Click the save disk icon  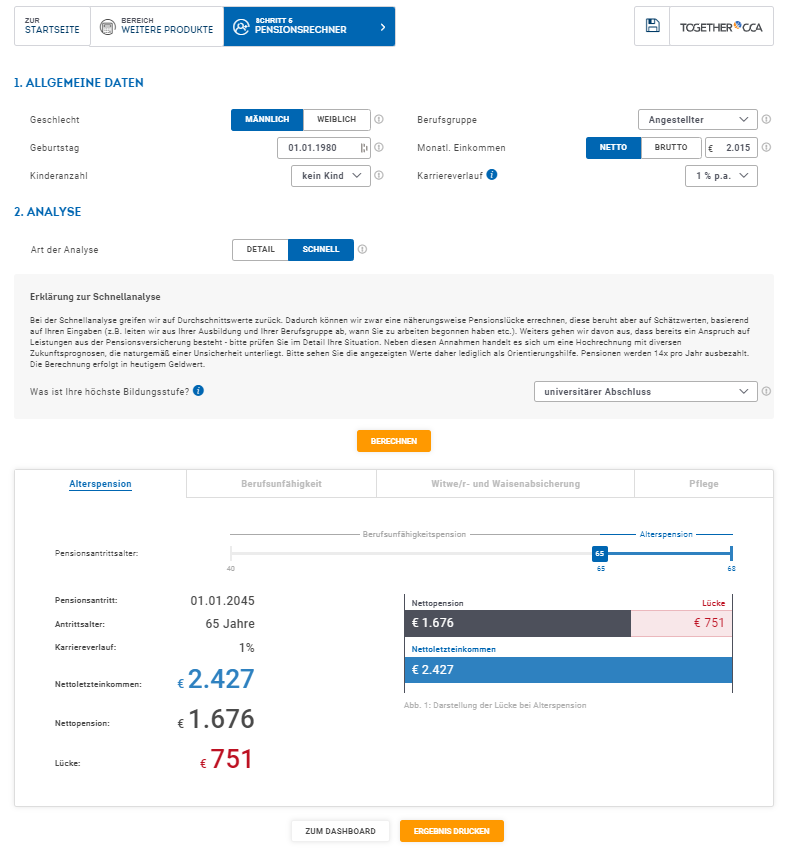[652, 26]
